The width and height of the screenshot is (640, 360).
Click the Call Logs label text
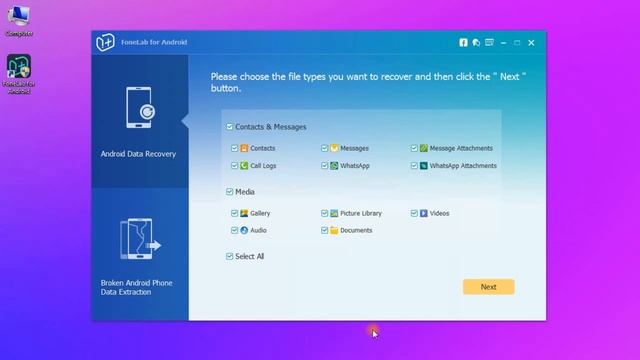(263, 166)
